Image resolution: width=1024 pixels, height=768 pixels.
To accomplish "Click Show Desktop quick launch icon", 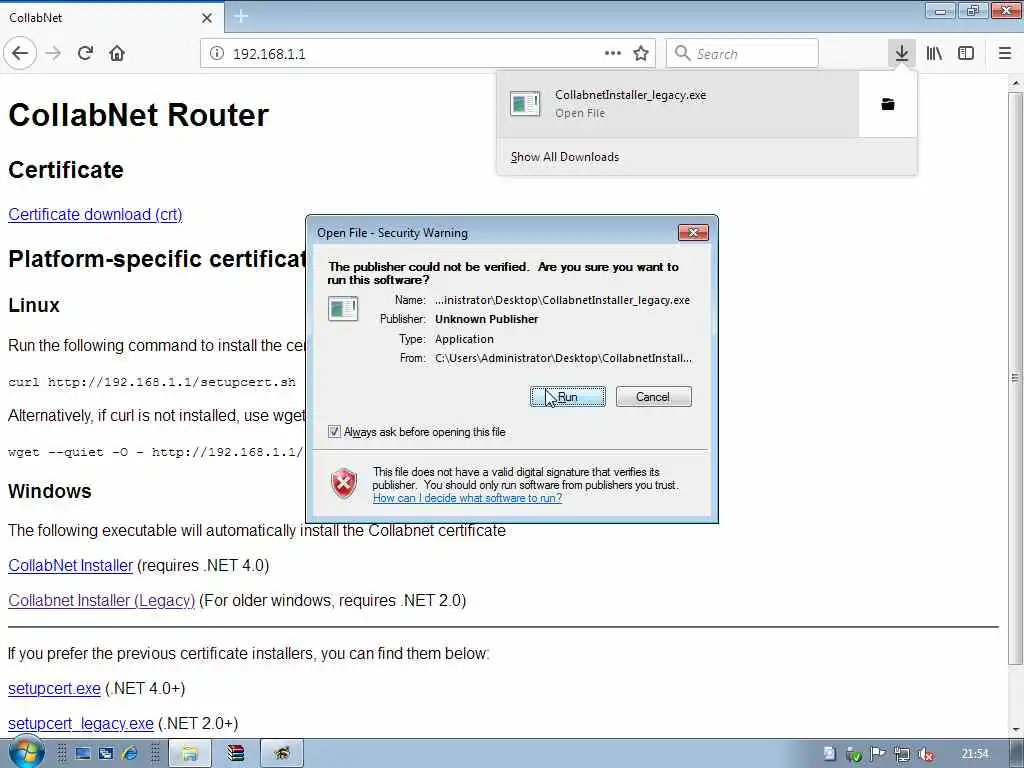I will point(83,754).
